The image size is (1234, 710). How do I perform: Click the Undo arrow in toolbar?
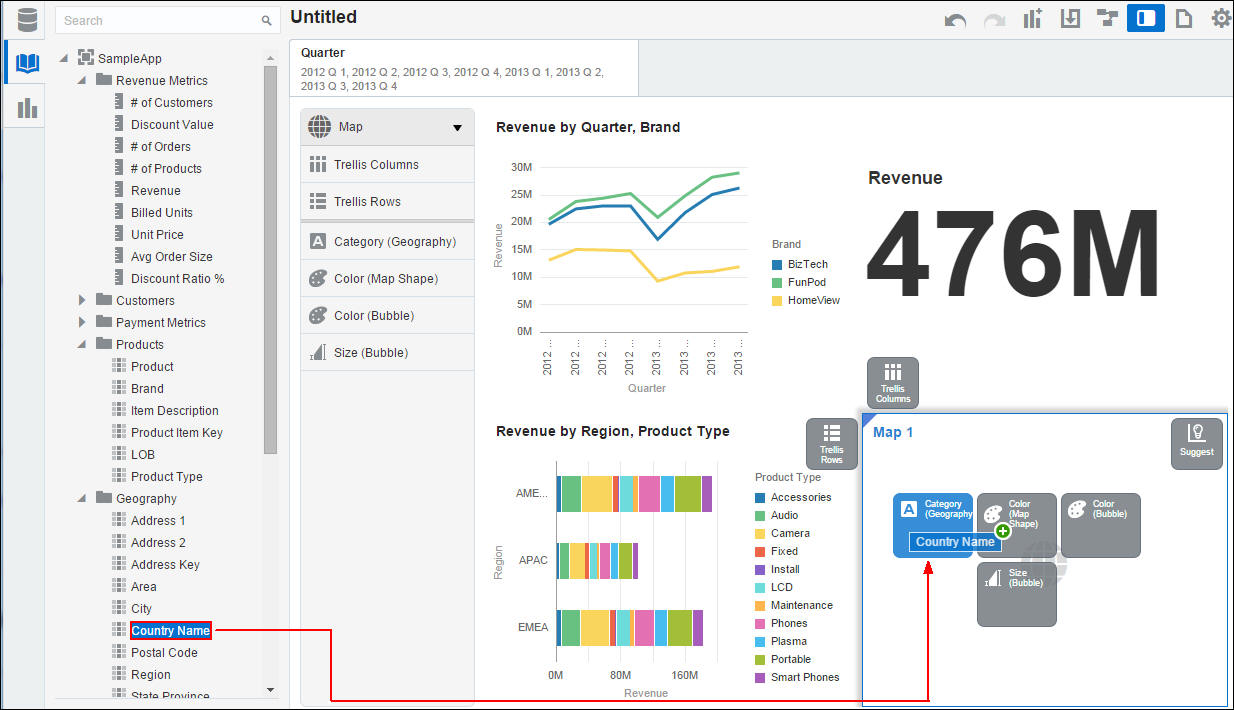click(955, 19)
